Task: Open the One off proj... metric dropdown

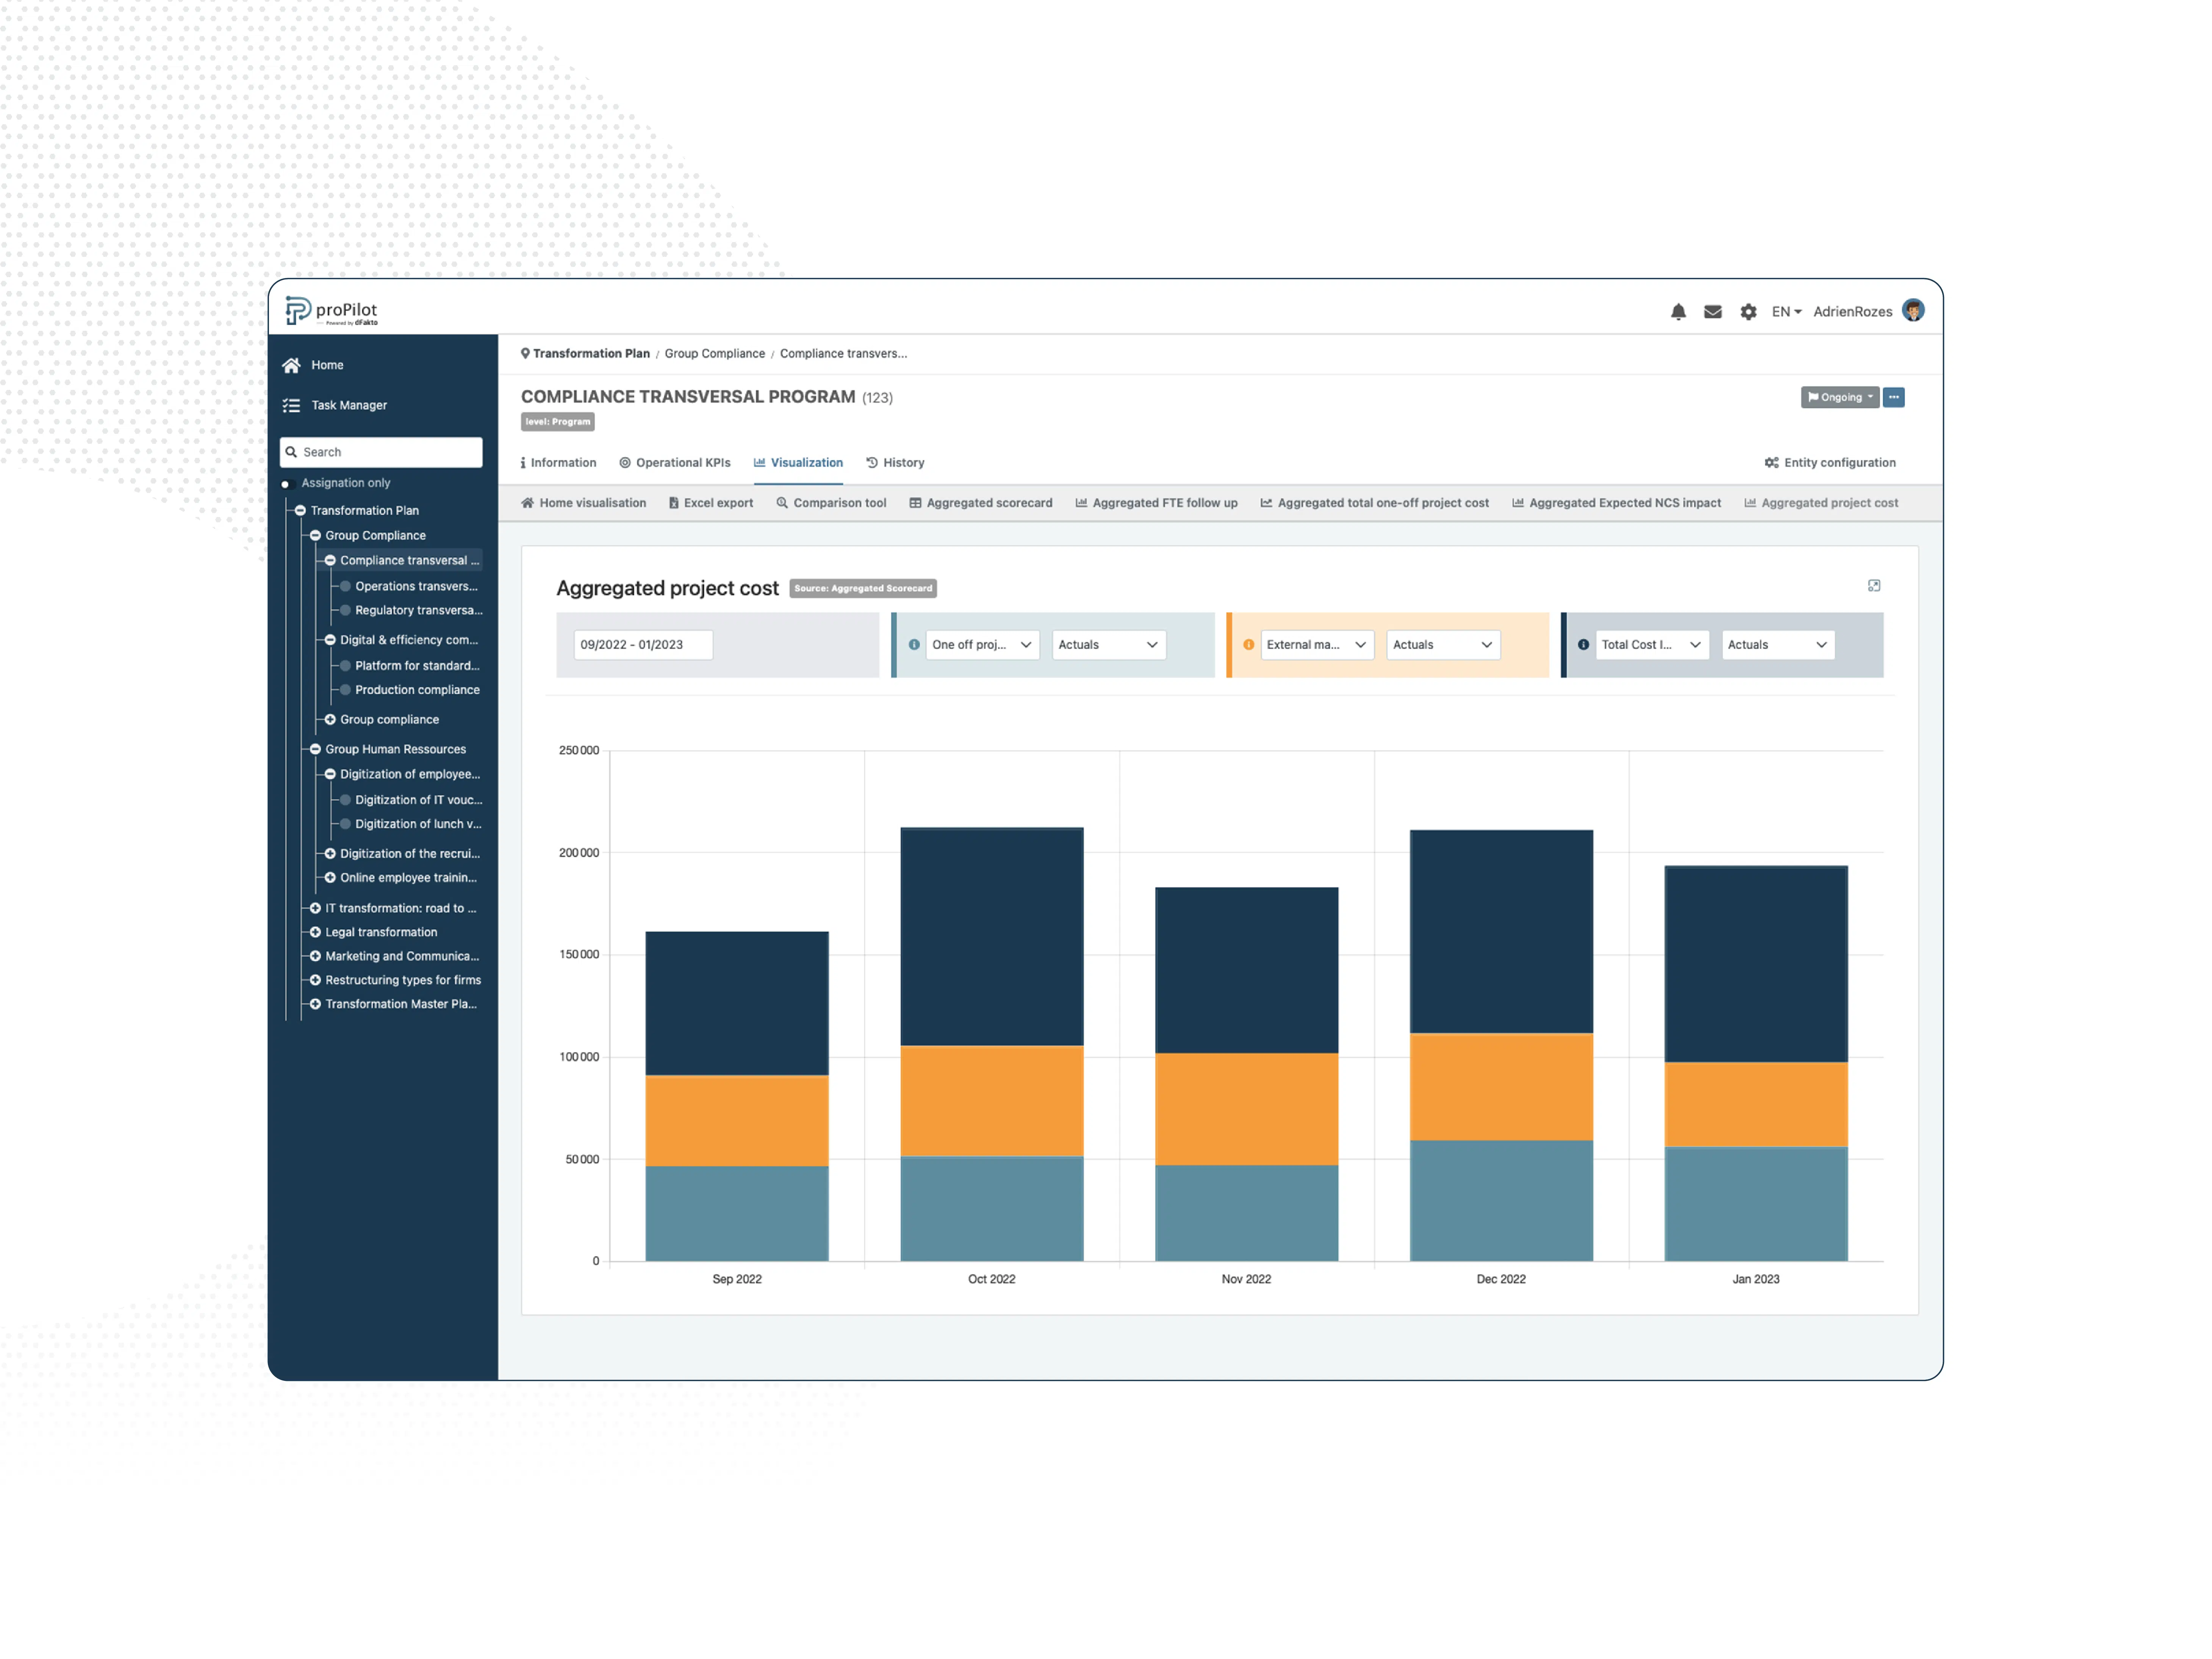Action: pyautogui.click(x=982, y=645)
